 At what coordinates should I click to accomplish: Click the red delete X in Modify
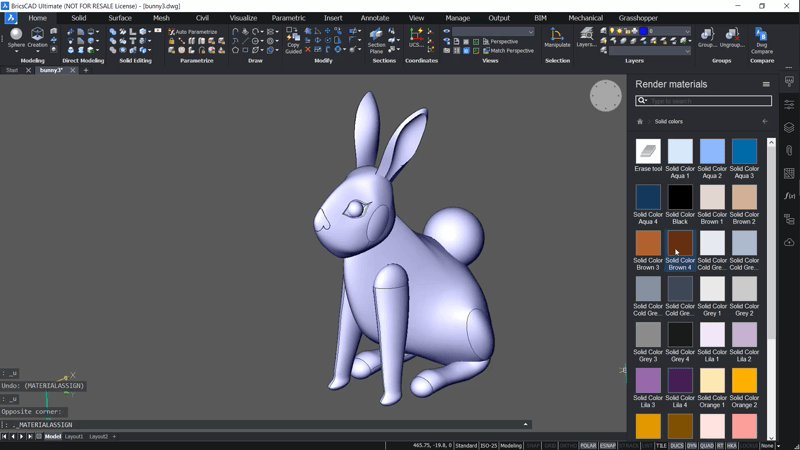click(308, 50)
